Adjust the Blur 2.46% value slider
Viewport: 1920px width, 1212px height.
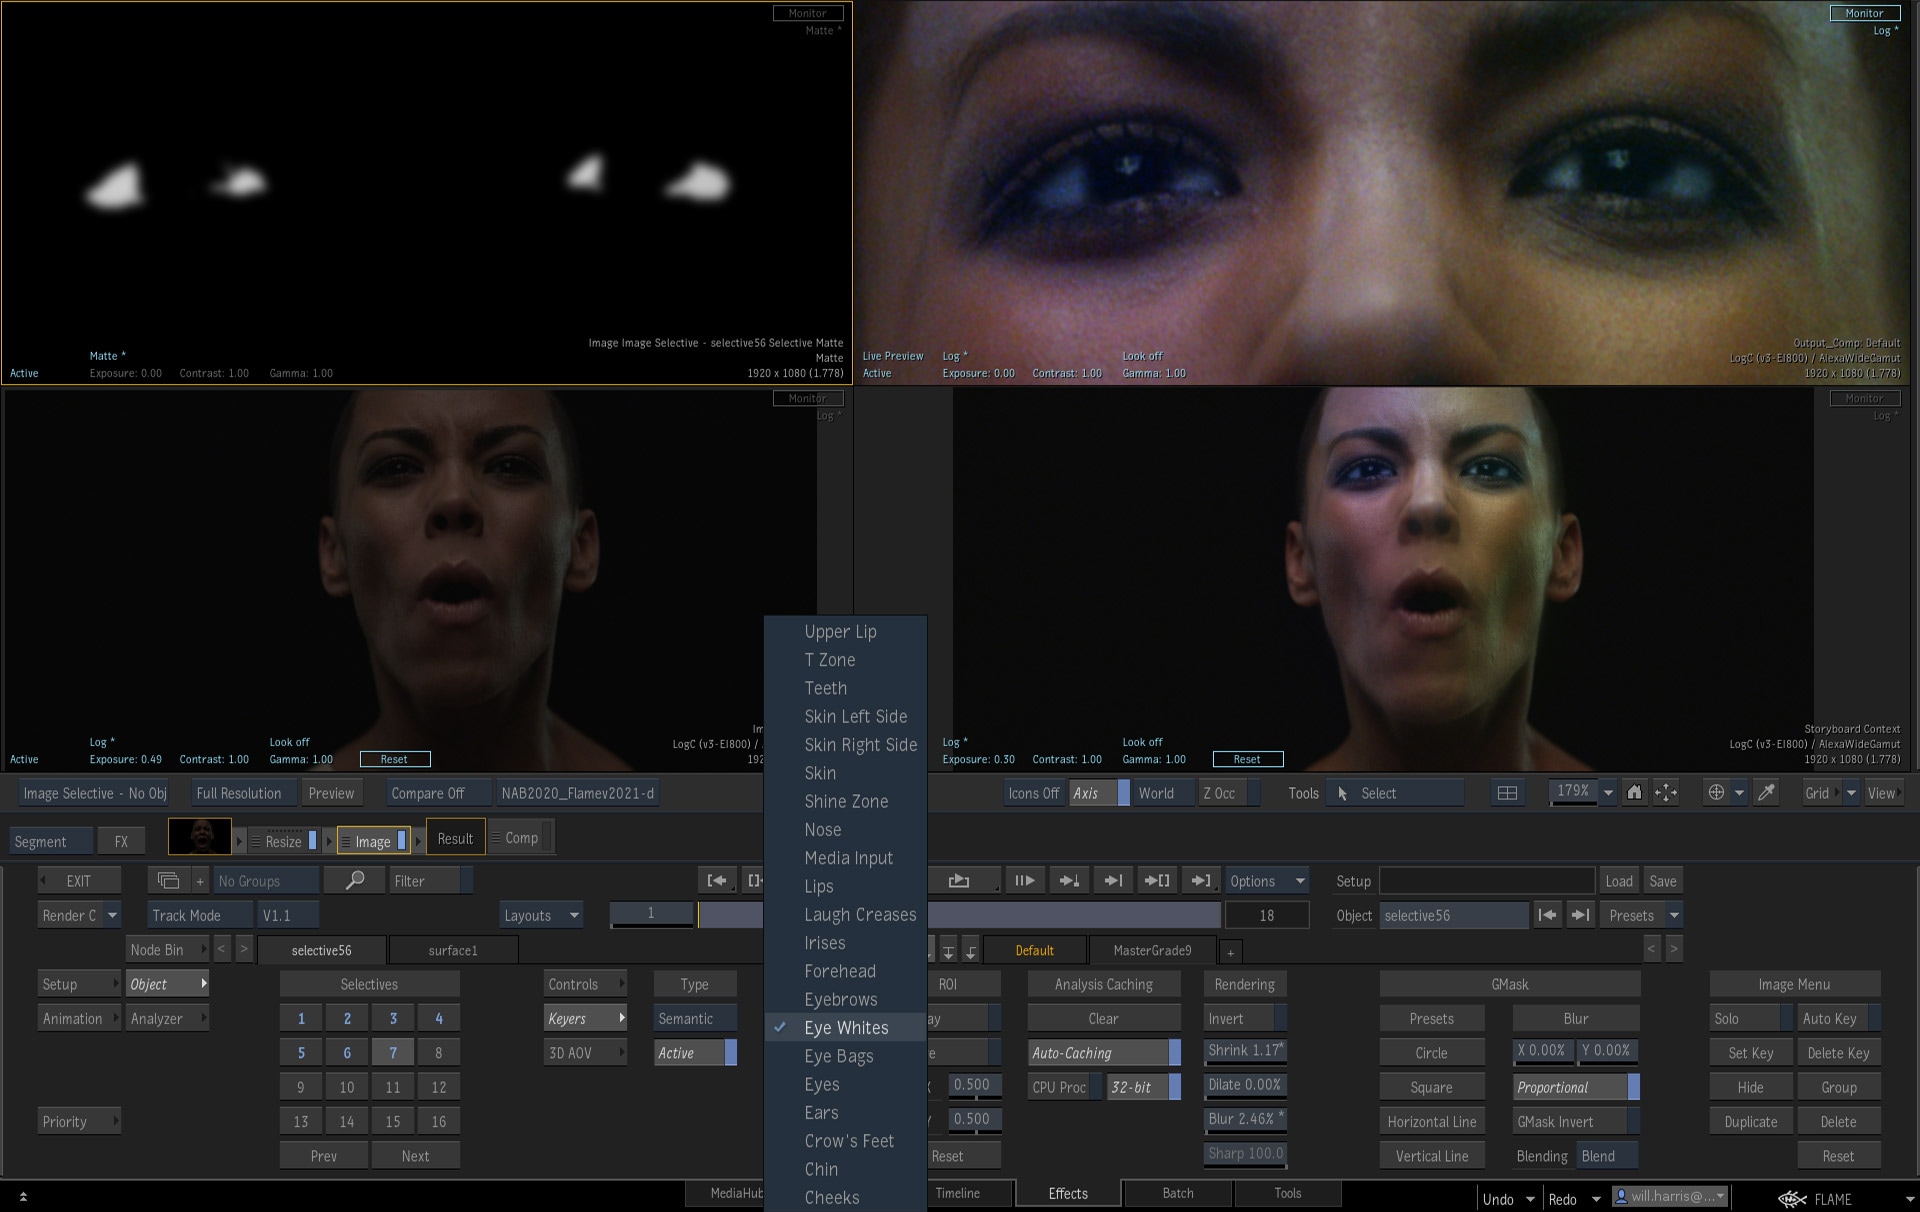(1244, 1119)
